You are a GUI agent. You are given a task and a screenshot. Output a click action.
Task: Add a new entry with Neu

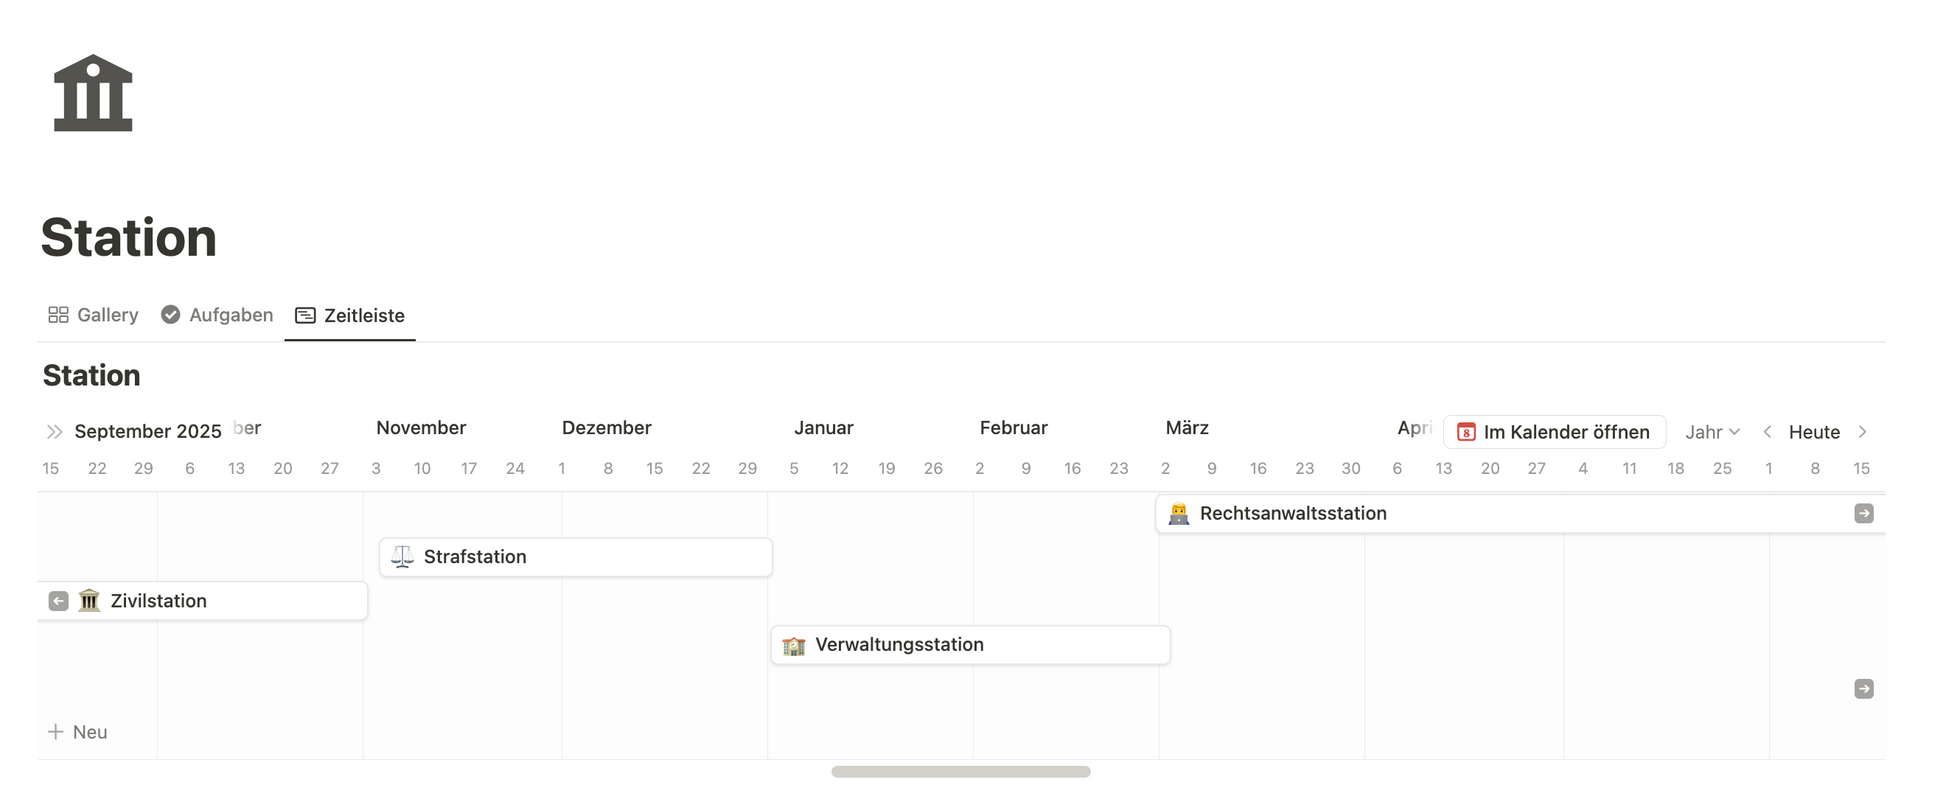[78, 732]
